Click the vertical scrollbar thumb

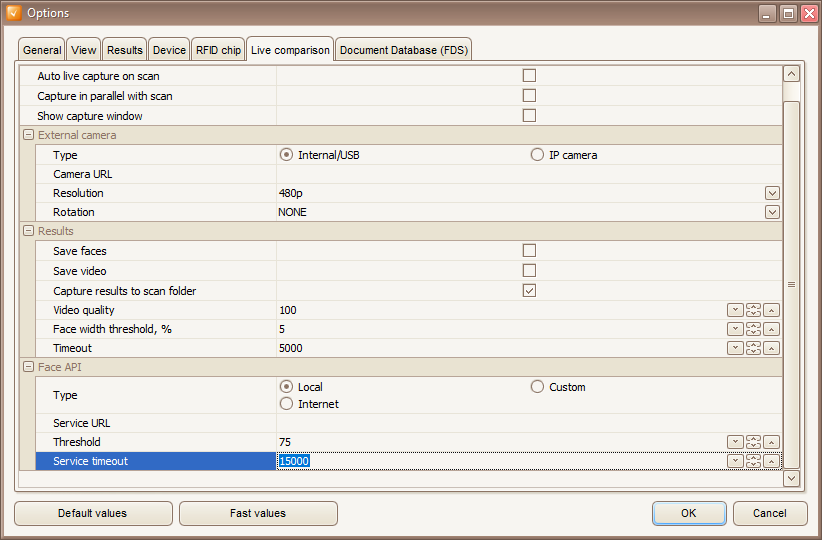(791, 284)
